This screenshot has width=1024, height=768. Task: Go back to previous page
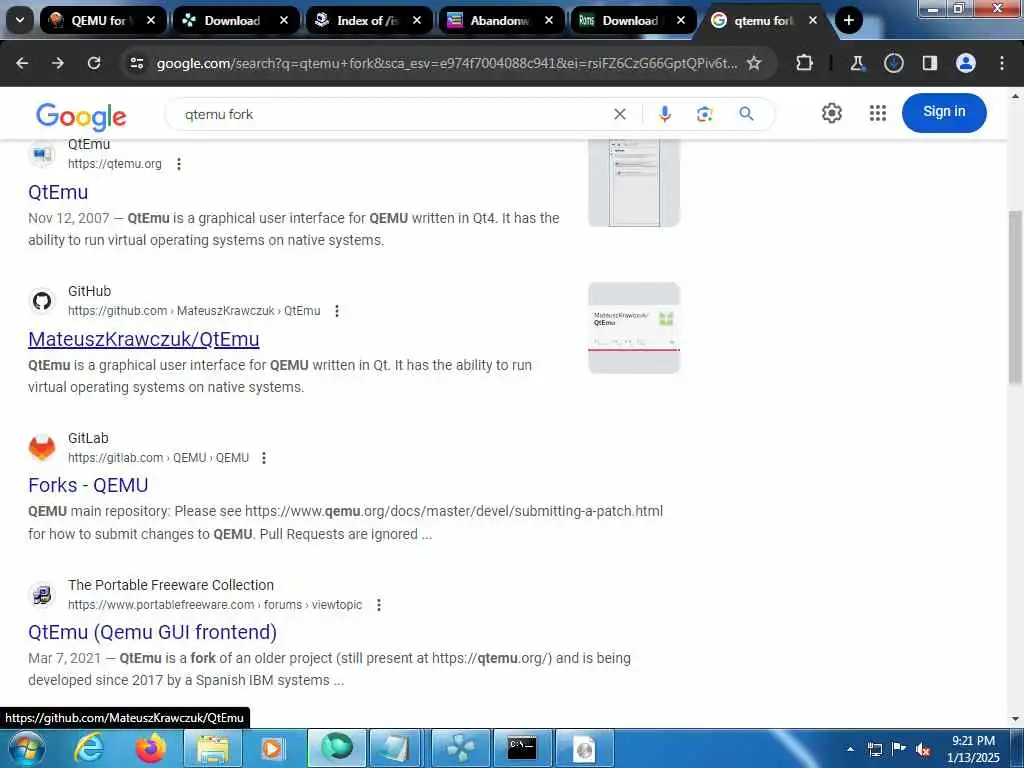point(22,63)
